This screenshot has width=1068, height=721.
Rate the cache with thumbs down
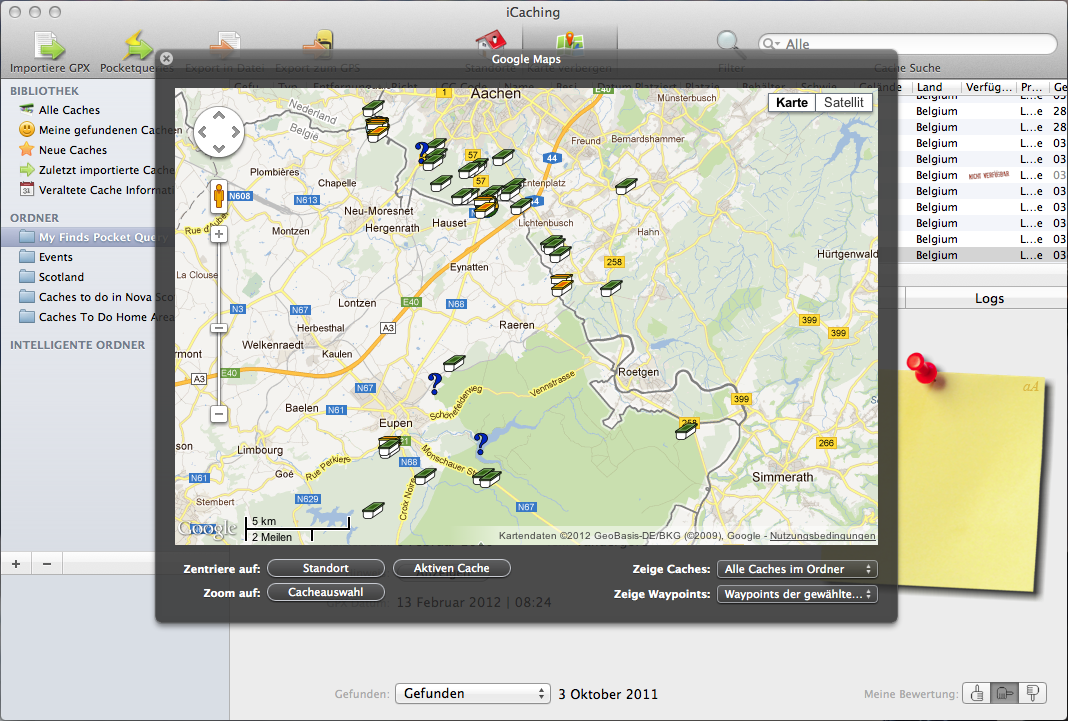tap(1032, 693)
